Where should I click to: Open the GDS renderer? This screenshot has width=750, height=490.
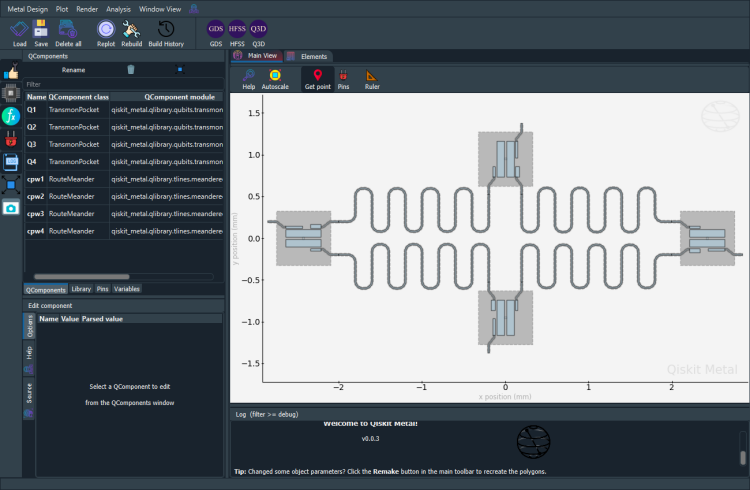[x=216, y=33]
